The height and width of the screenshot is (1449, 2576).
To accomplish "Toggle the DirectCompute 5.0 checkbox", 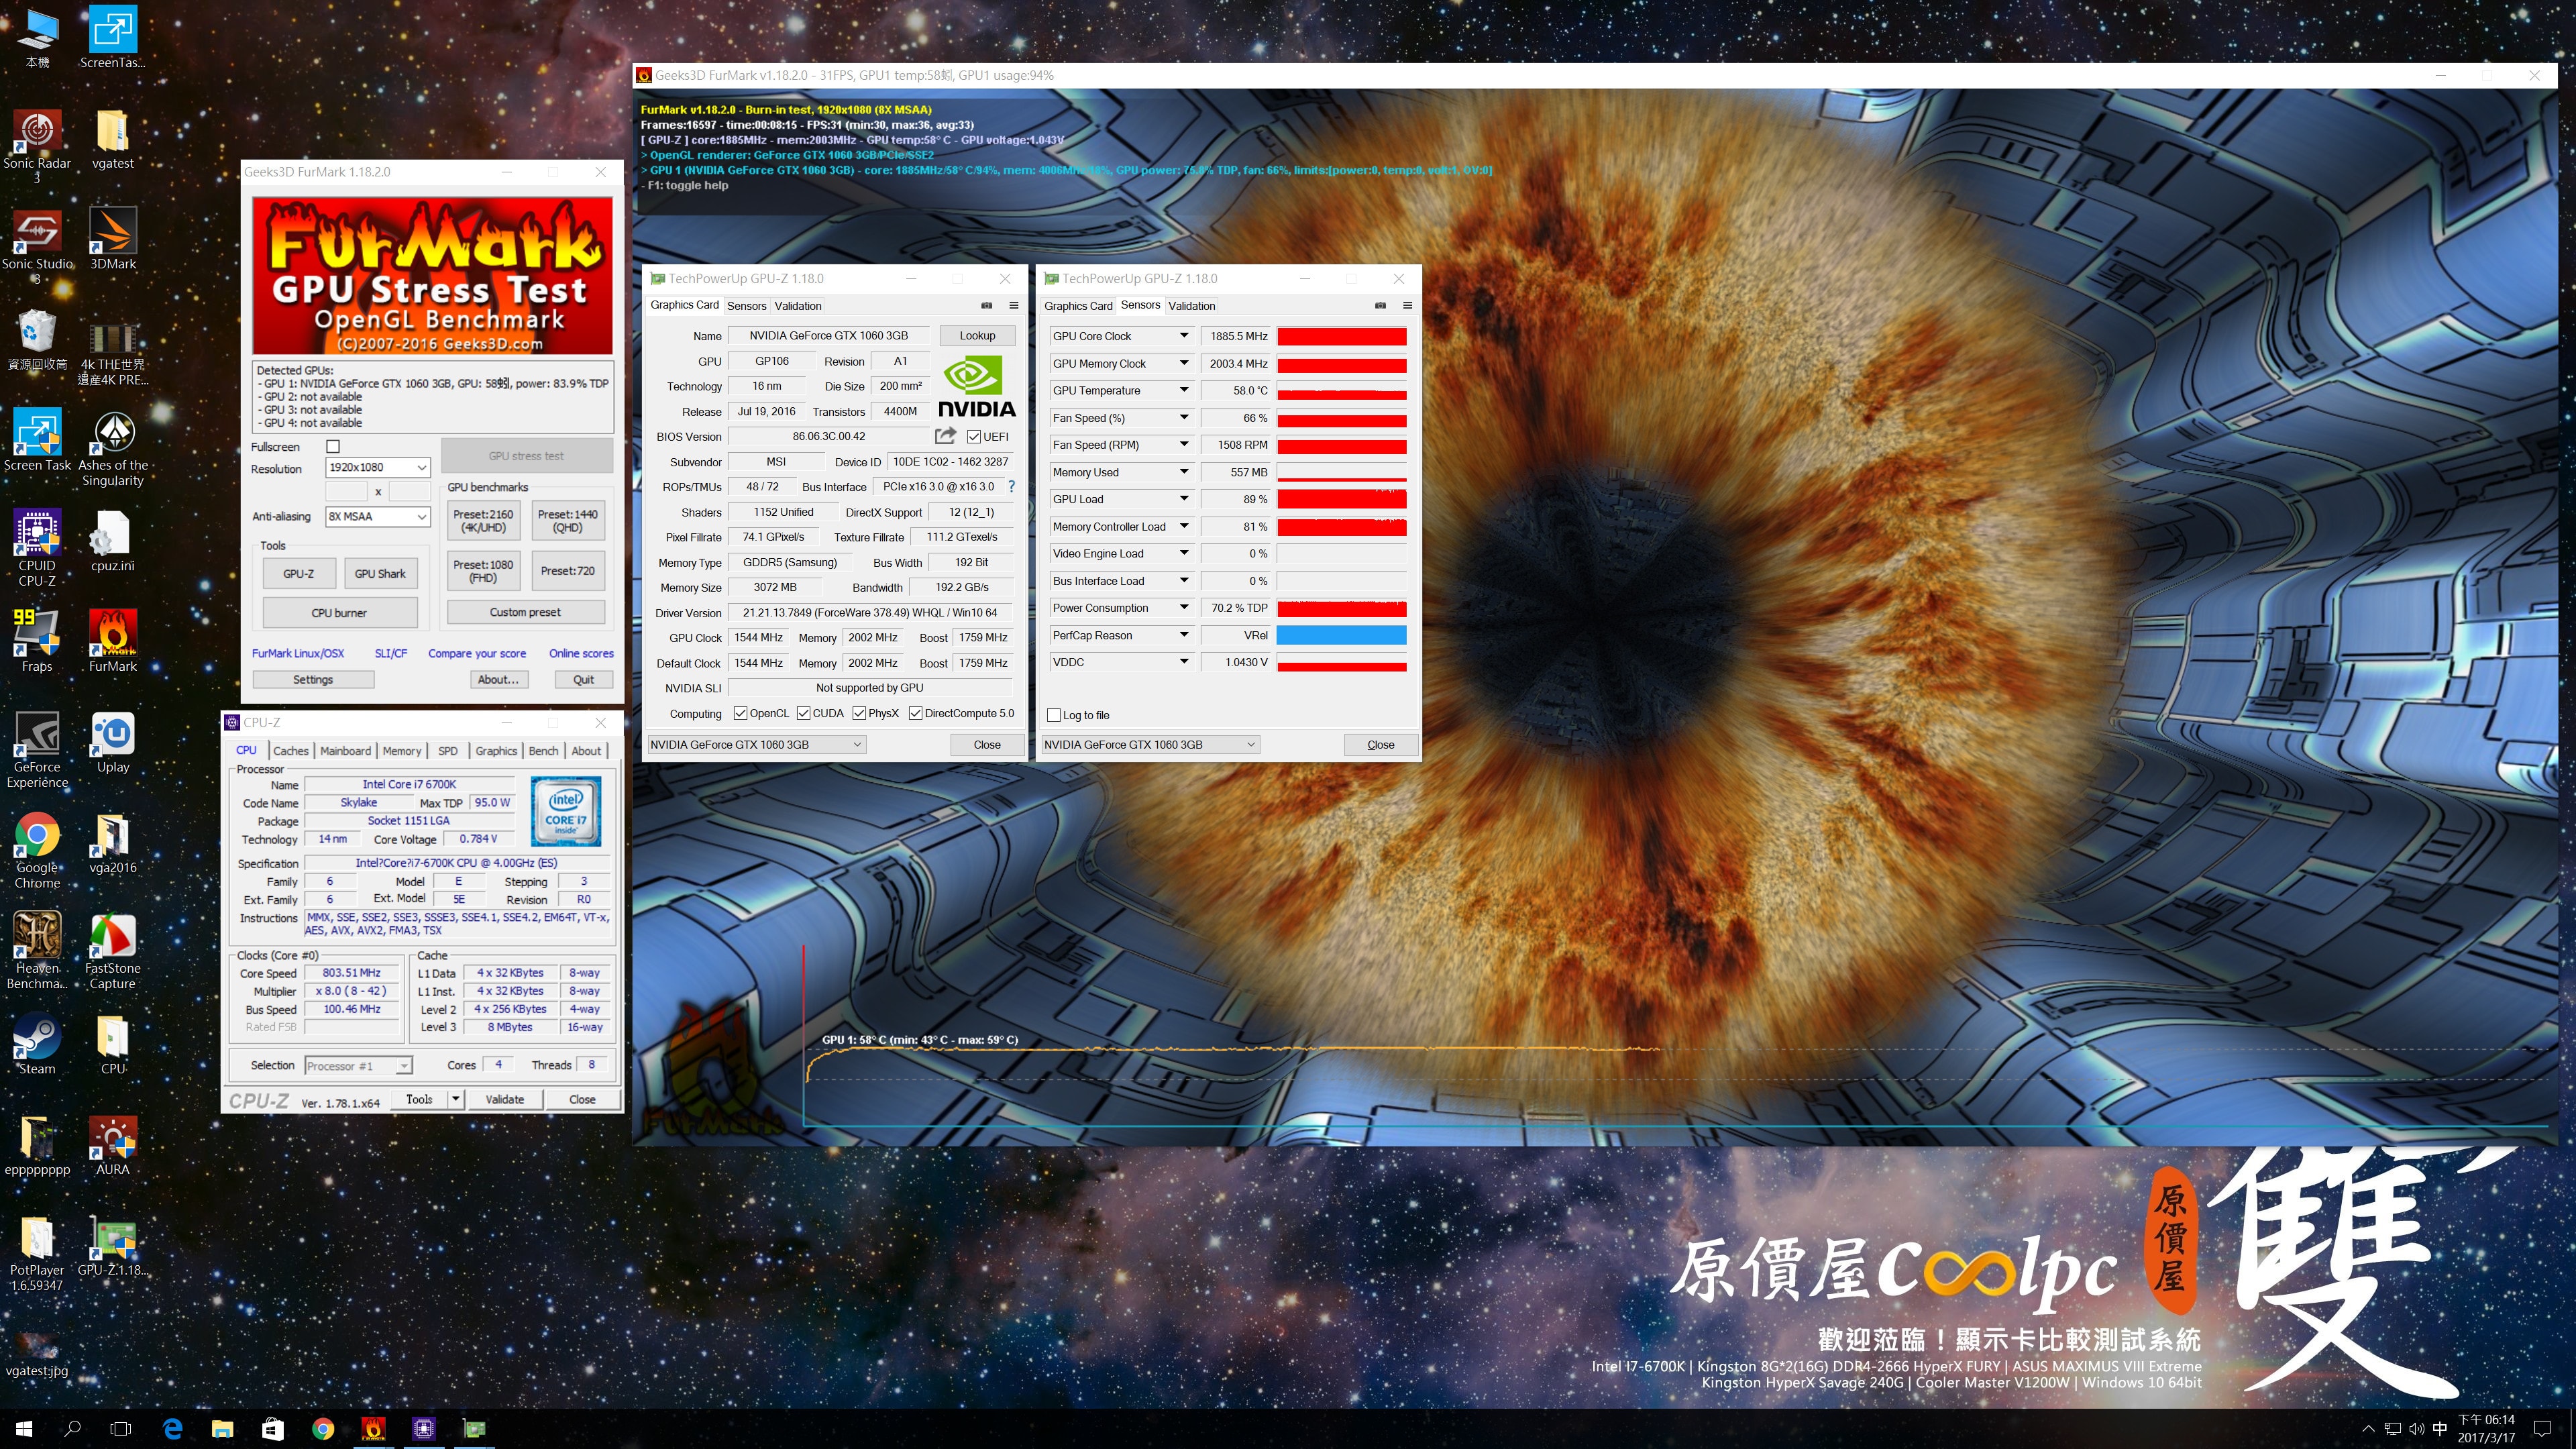I will [x=915, y=713].
